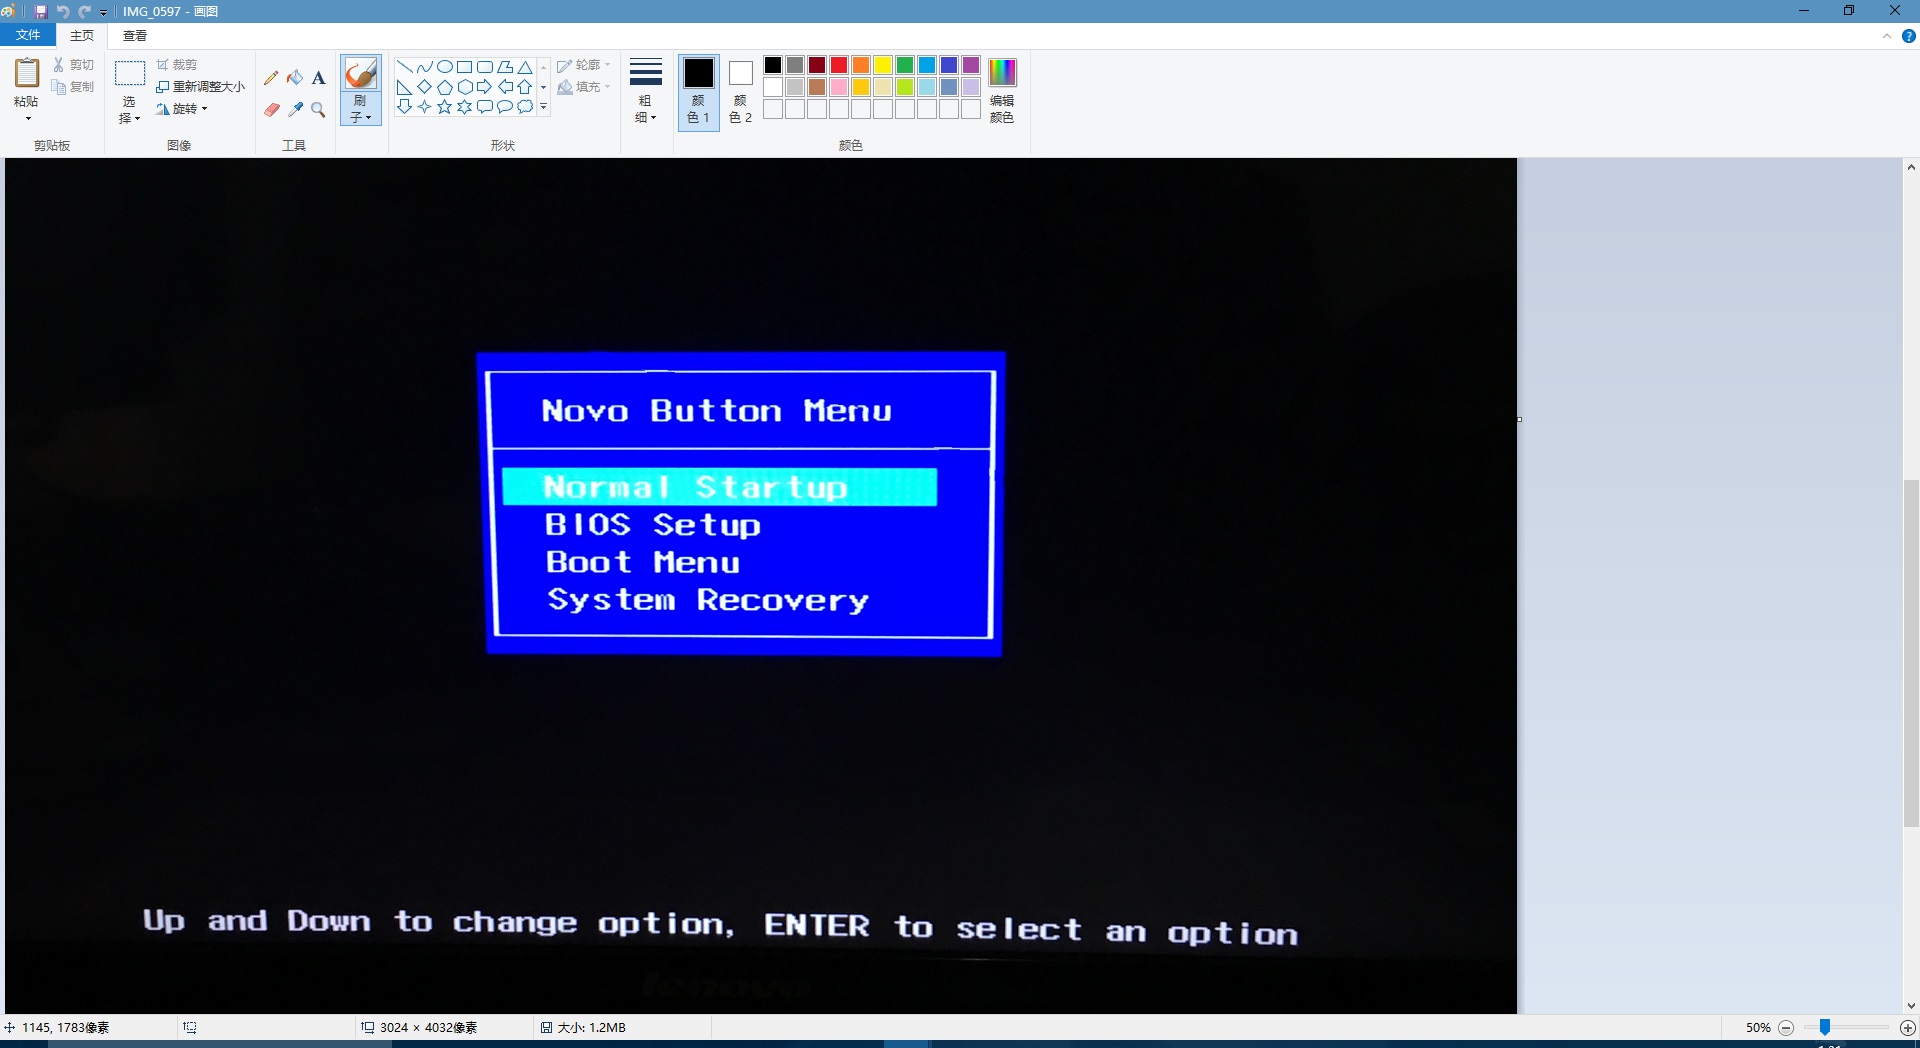1920x1048 pixels.
Task: Pick the Cloud callout shape
Action: [525, 107]
